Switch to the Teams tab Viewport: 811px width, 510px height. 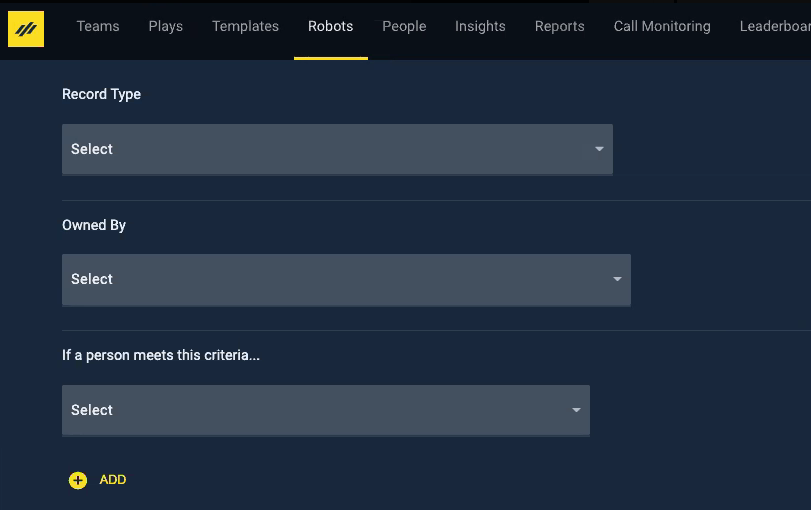[98, 26]
